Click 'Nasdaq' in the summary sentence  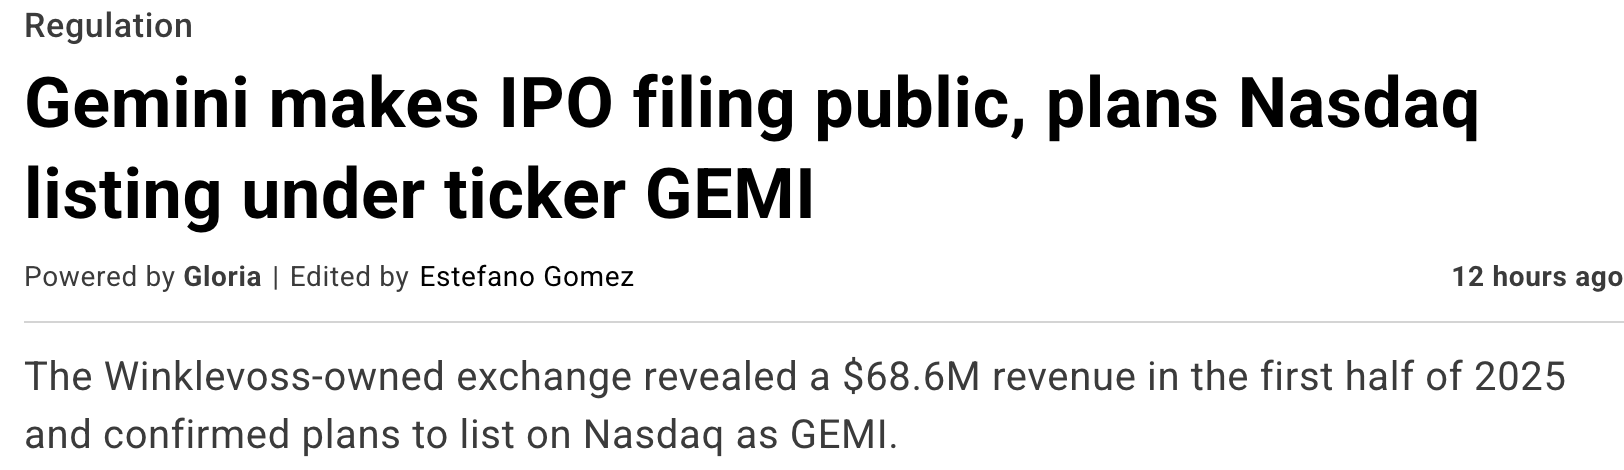653,435
